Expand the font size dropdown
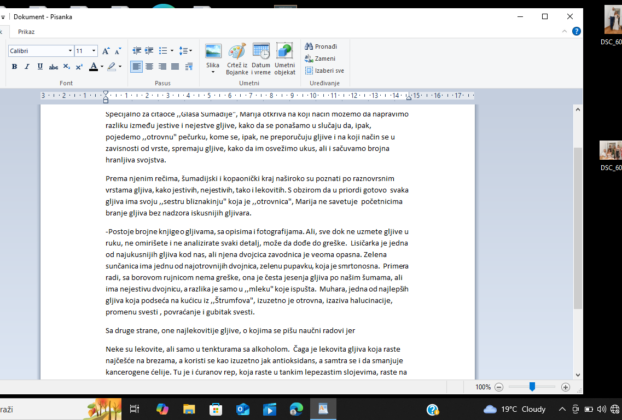 pos(94,50)
